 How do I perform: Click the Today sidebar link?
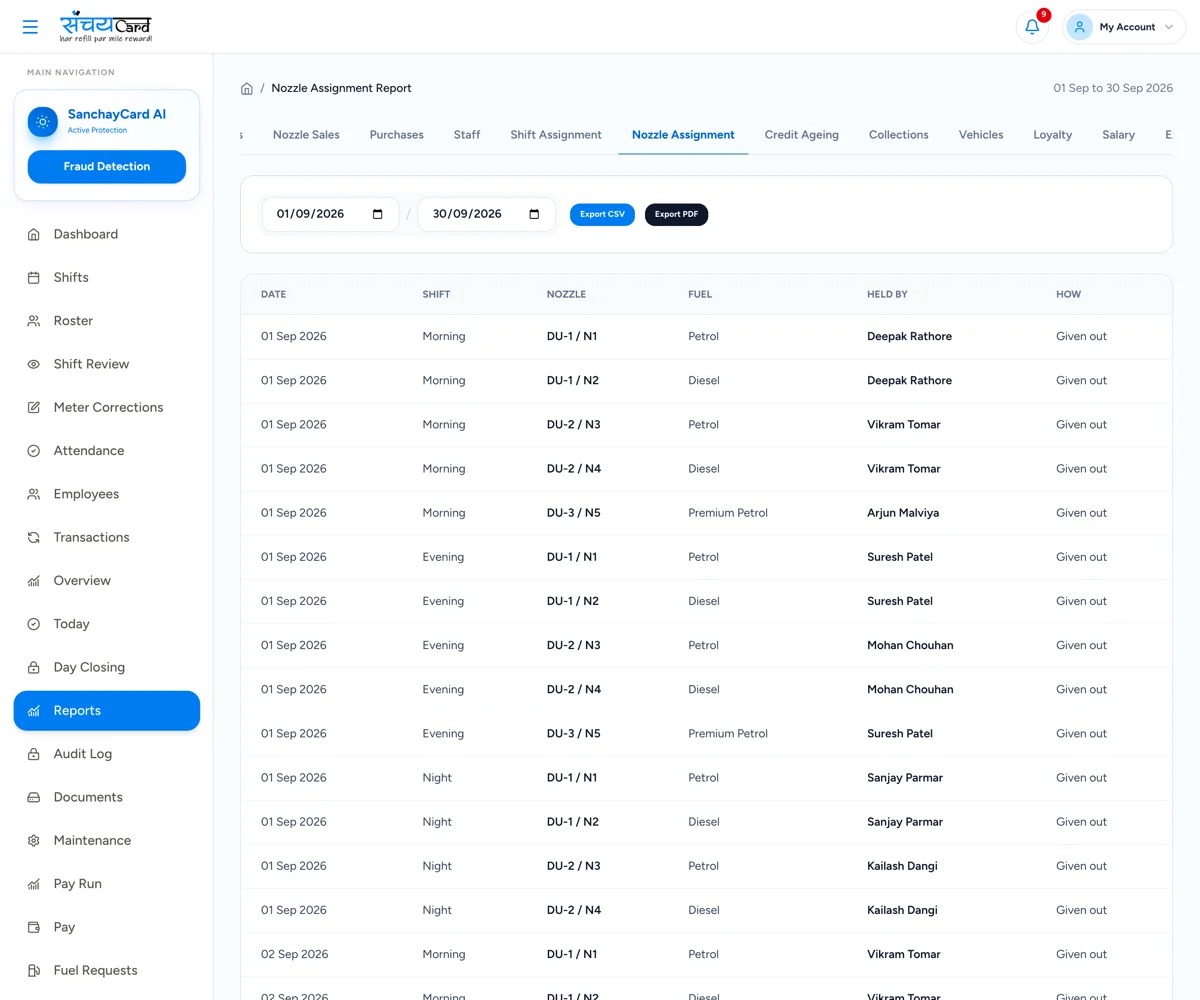(x=107, y=624)
